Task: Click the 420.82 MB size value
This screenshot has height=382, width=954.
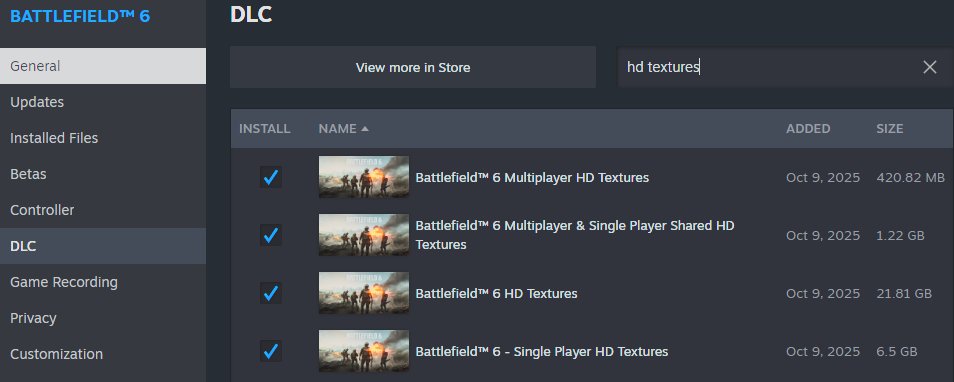Action: coord(911,178)
